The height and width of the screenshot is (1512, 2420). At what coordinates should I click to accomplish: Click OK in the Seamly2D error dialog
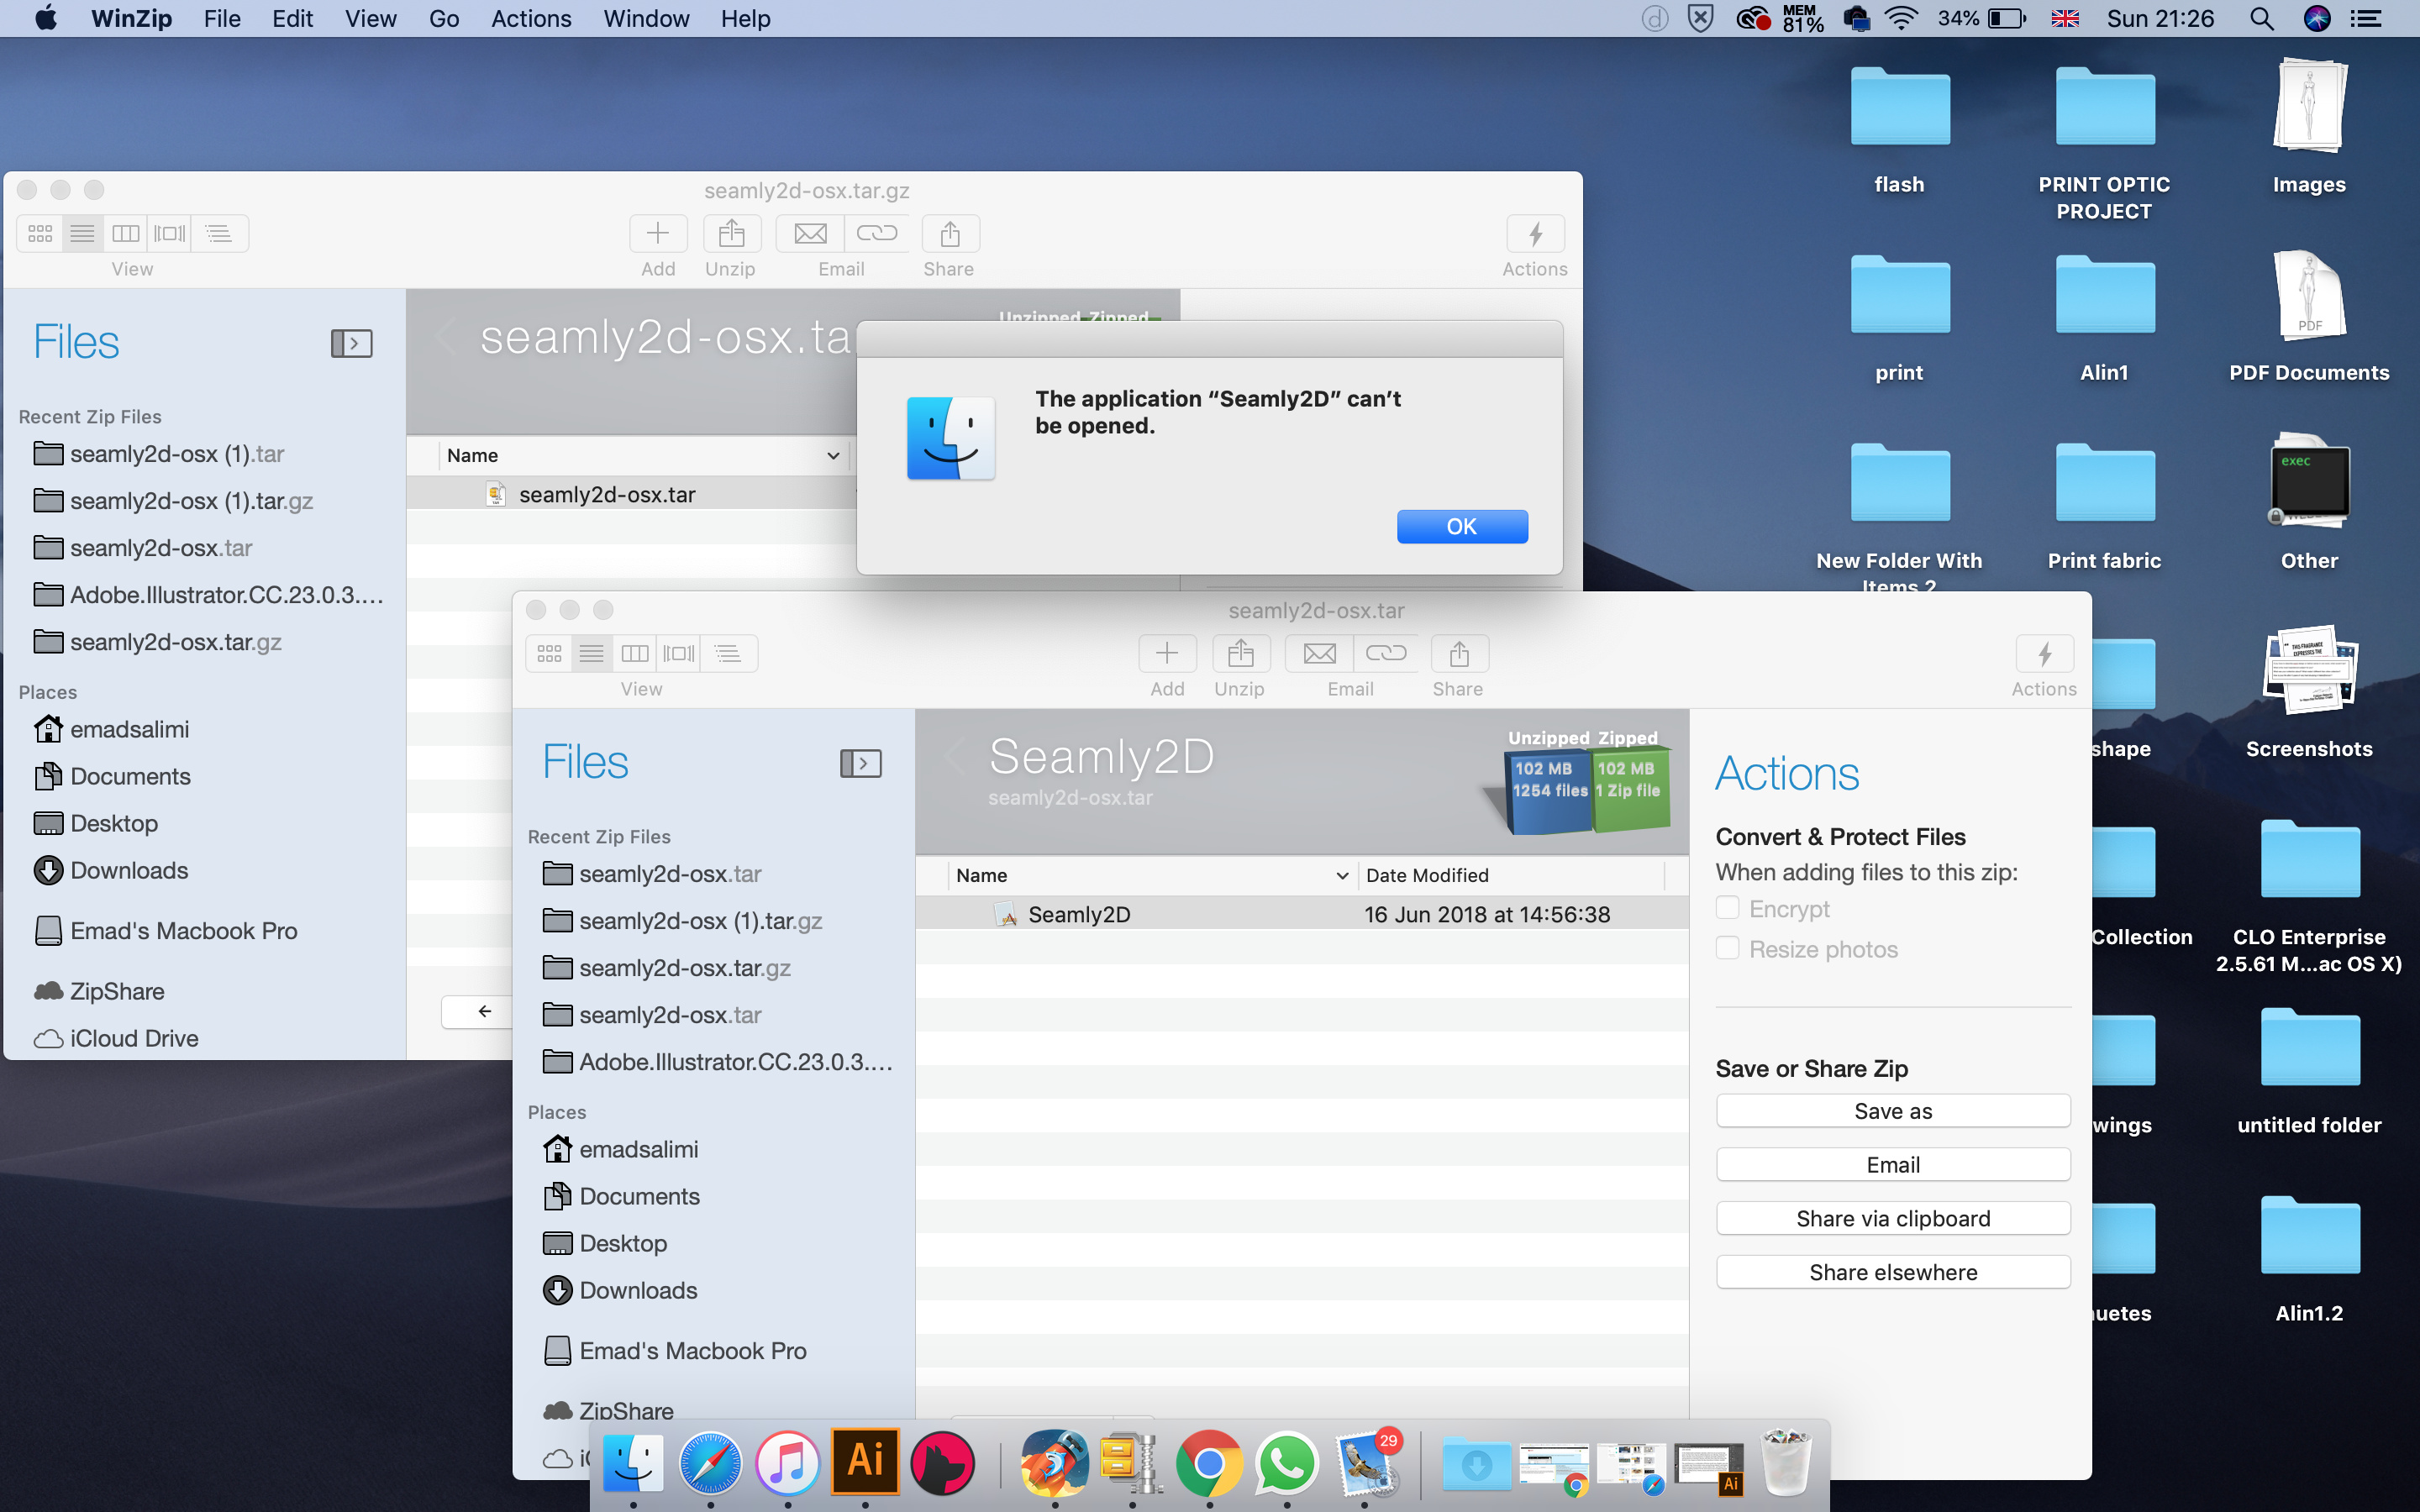(1461, 527)
